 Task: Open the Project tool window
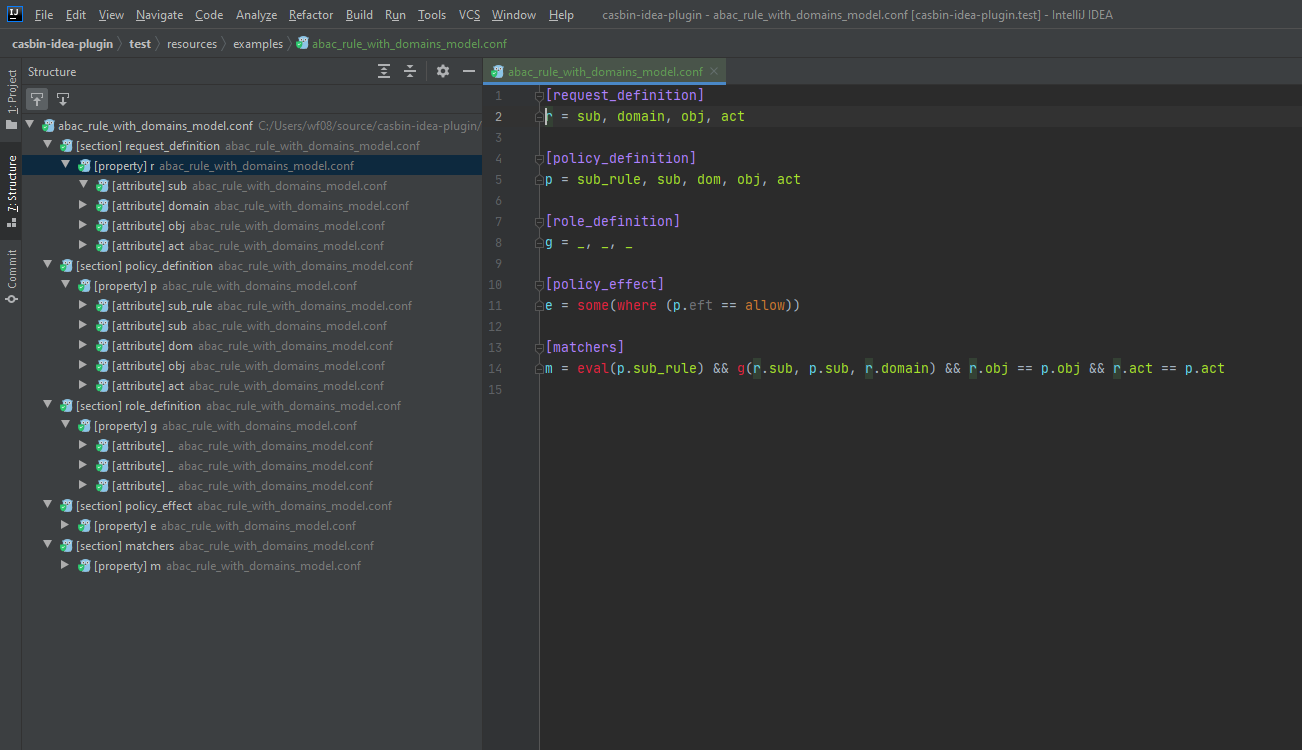[11, 90]
